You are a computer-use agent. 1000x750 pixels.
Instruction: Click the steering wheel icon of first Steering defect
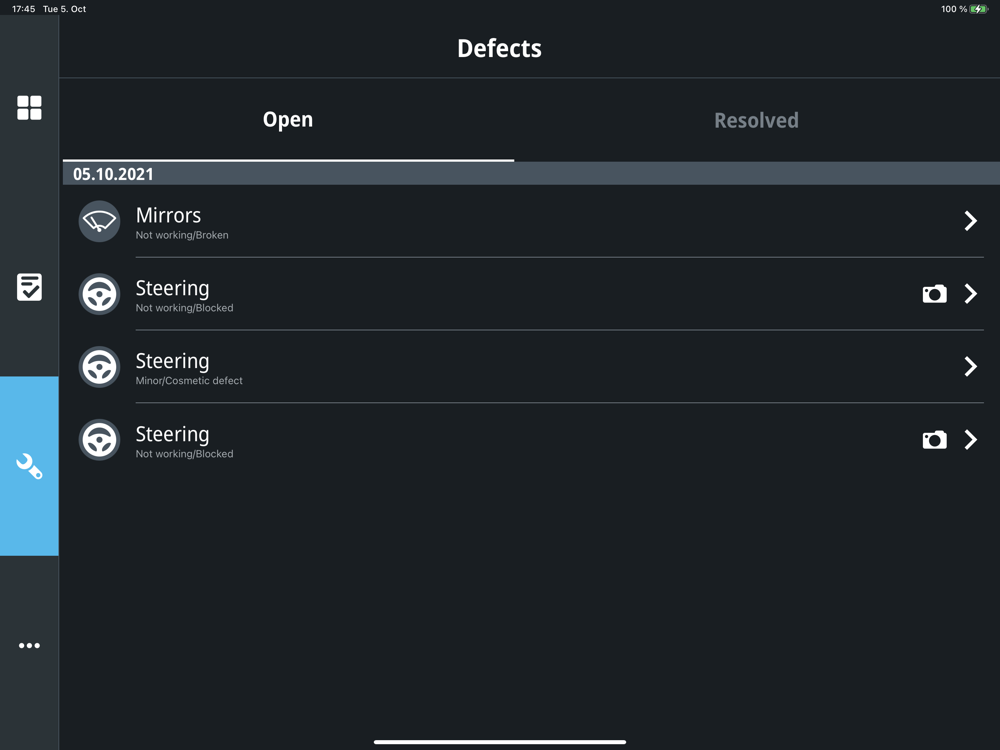[x=99, y=294]
